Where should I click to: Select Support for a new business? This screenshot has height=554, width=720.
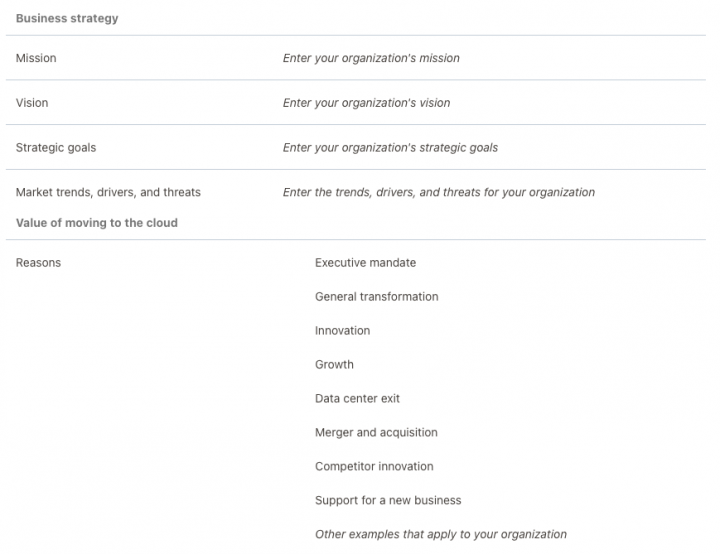click(388, 500)
